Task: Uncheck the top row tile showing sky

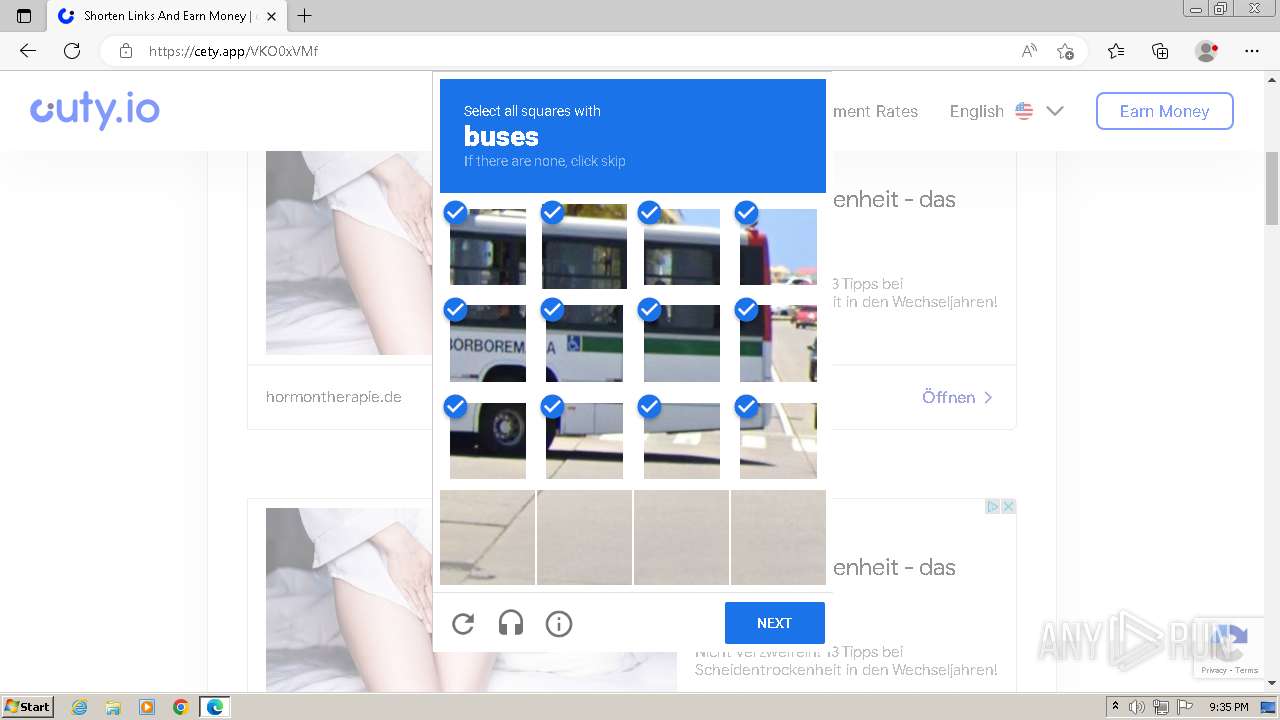Action: coord(778,245)
